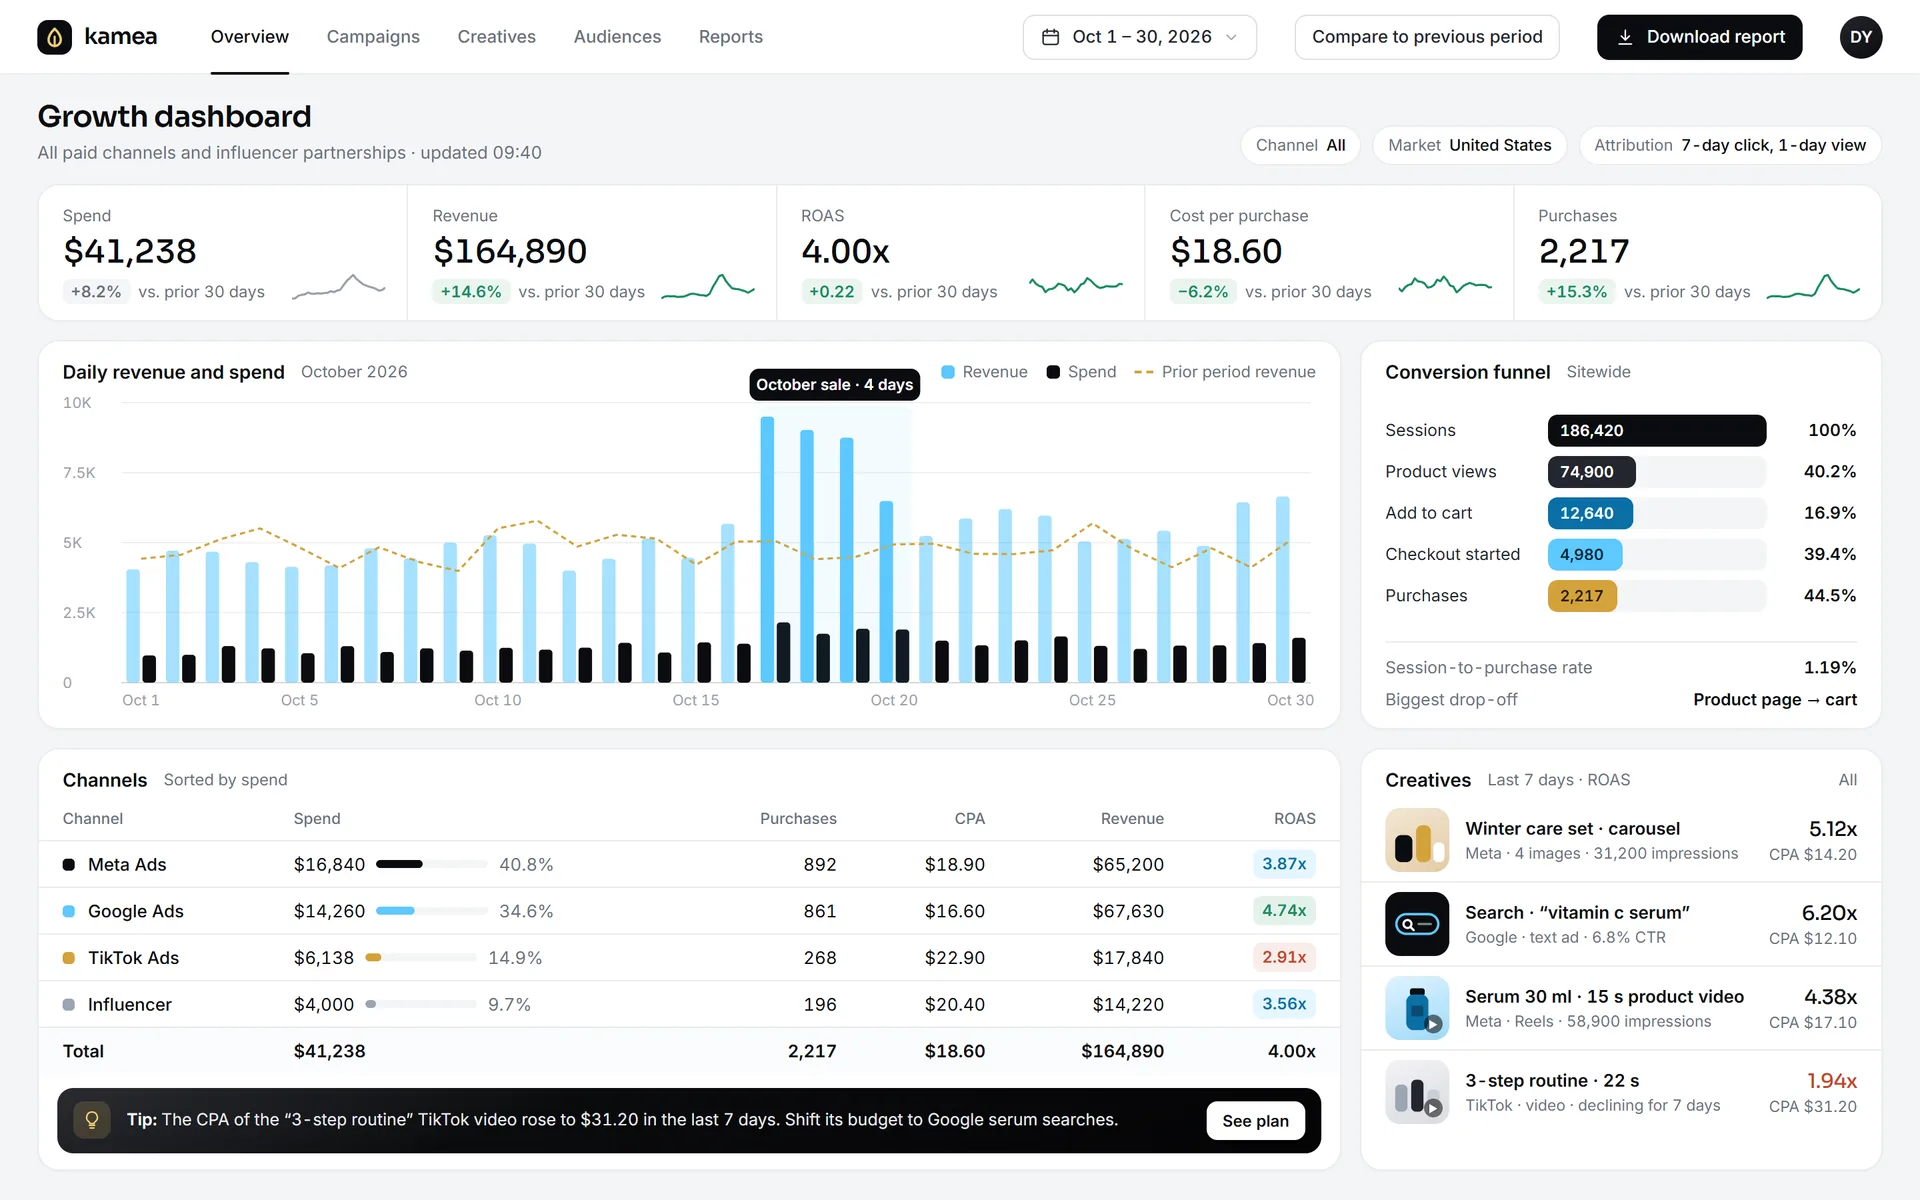
Task: Toggle Revenue series in chart legend
Action: [984, 372]
